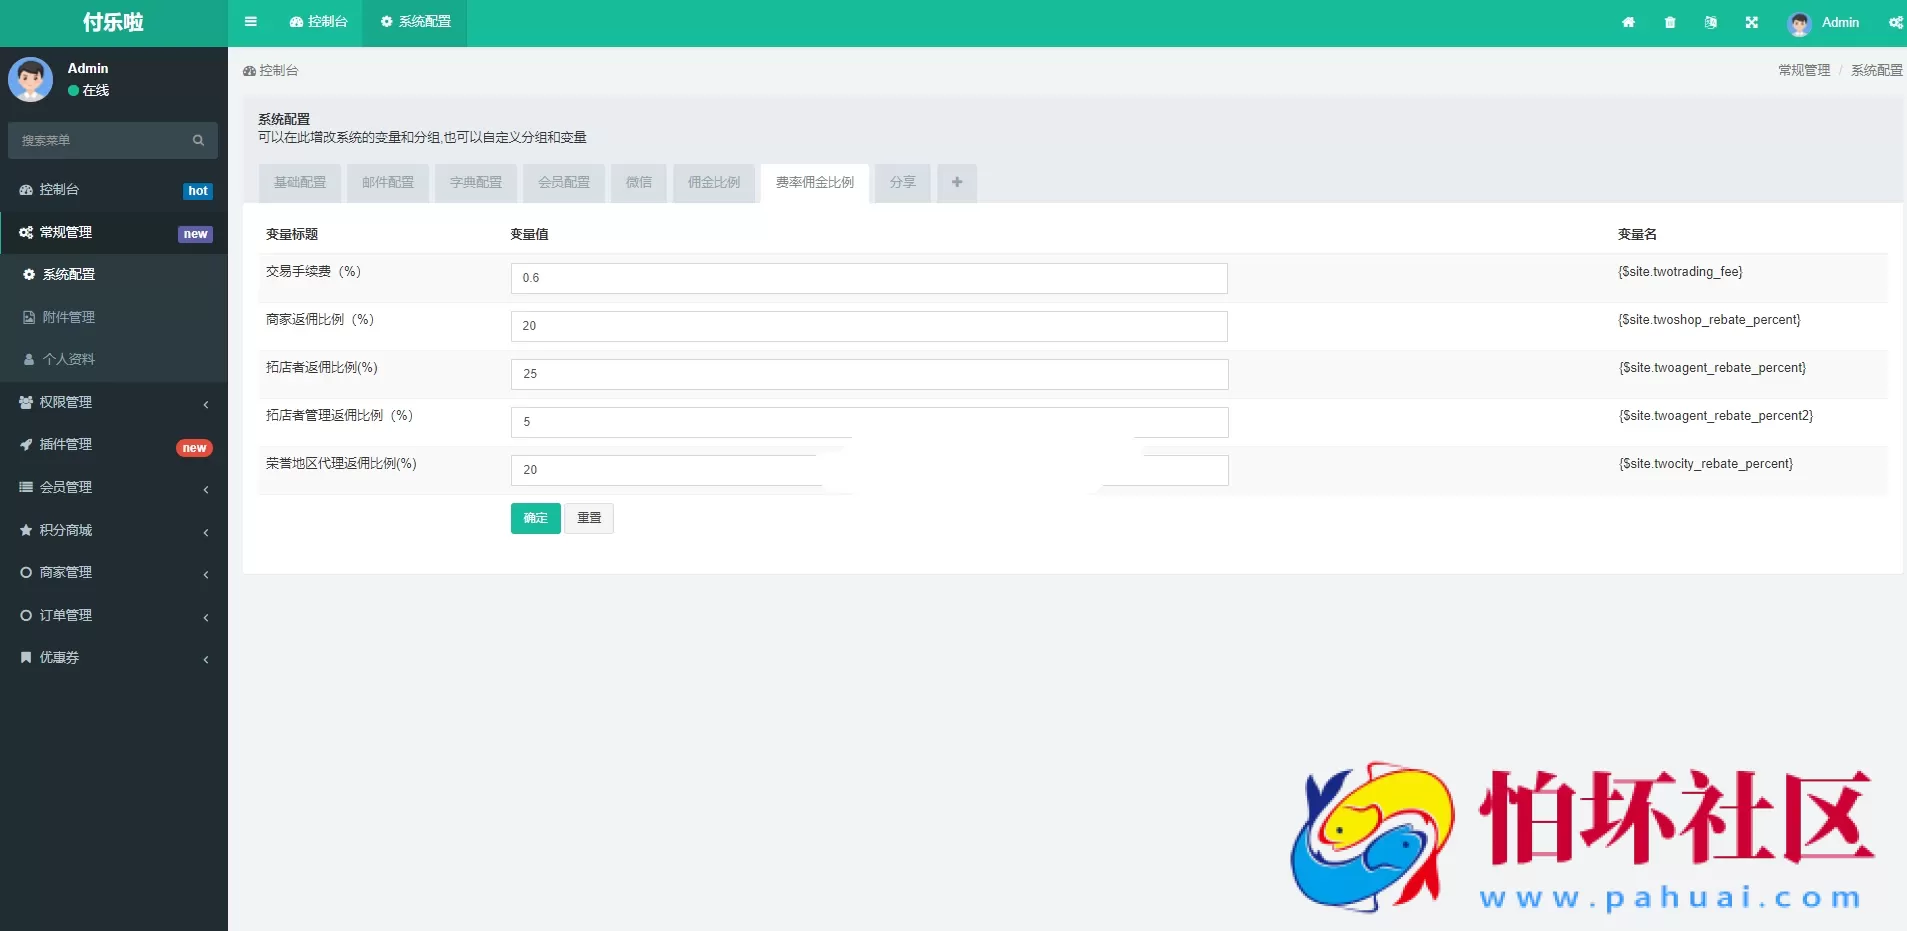
Task: Open the 控制台 tab in the top bar
Action: 318,22
